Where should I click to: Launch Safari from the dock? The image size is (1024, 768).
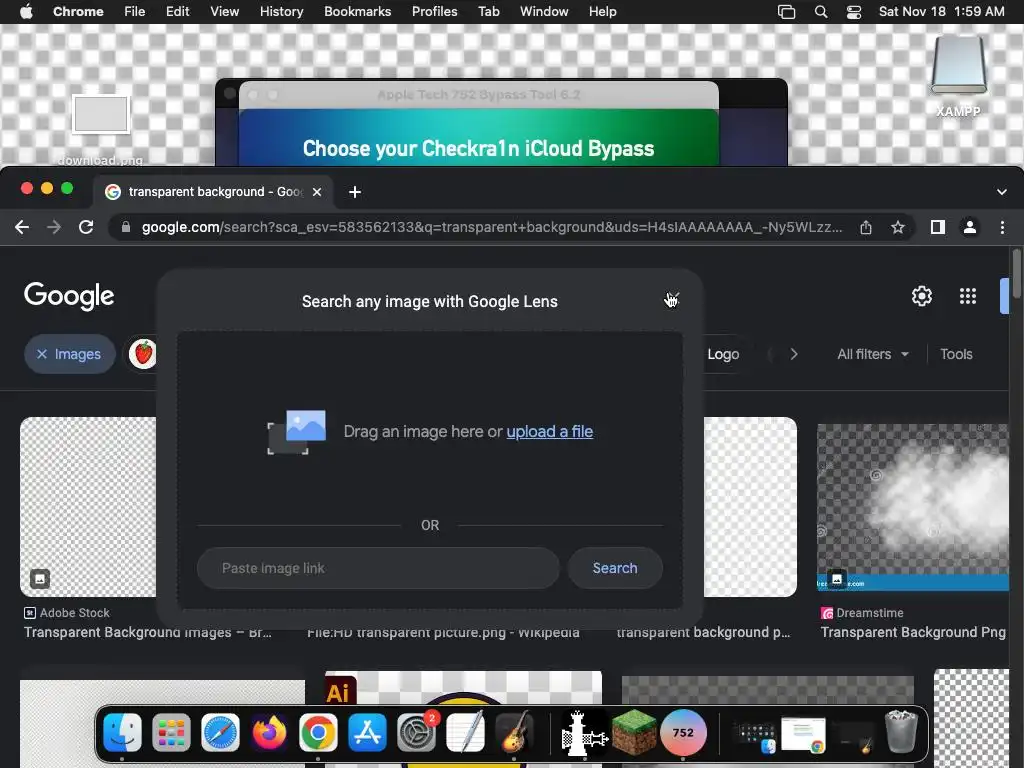coord(220,732)
